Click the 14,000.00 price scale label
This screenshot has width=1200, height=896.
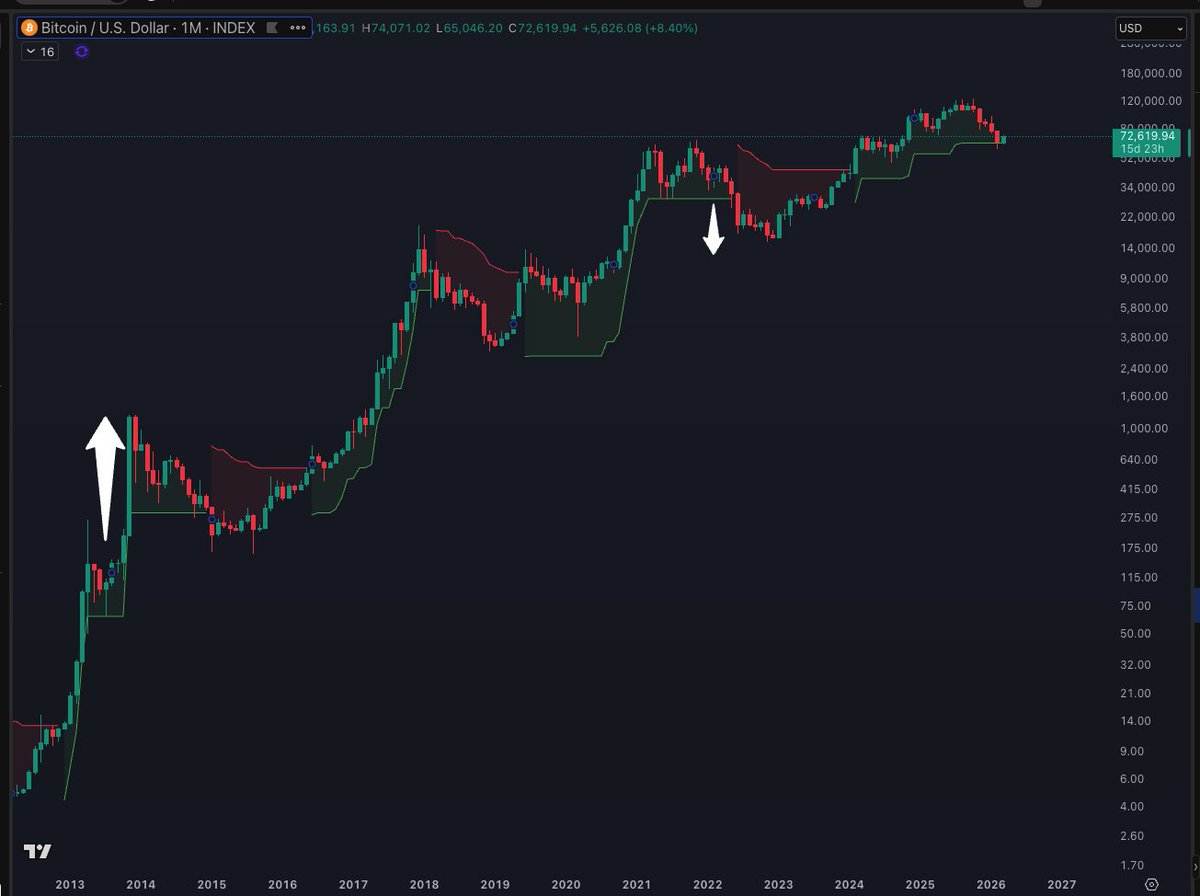(1145, 248)
